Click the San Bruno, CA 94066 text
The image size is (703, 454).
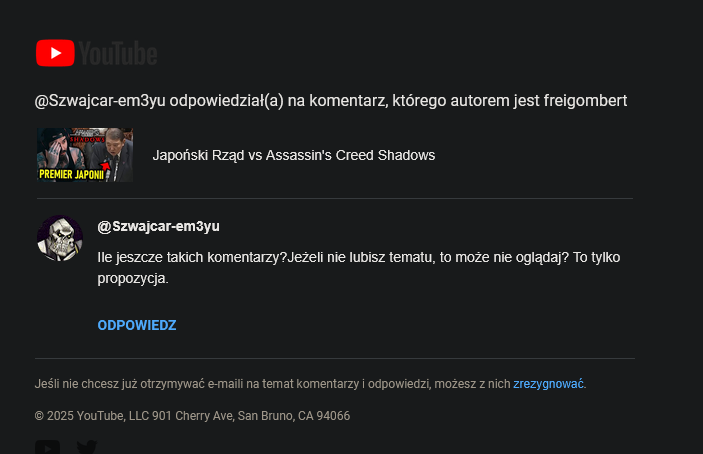pos(293,416)
